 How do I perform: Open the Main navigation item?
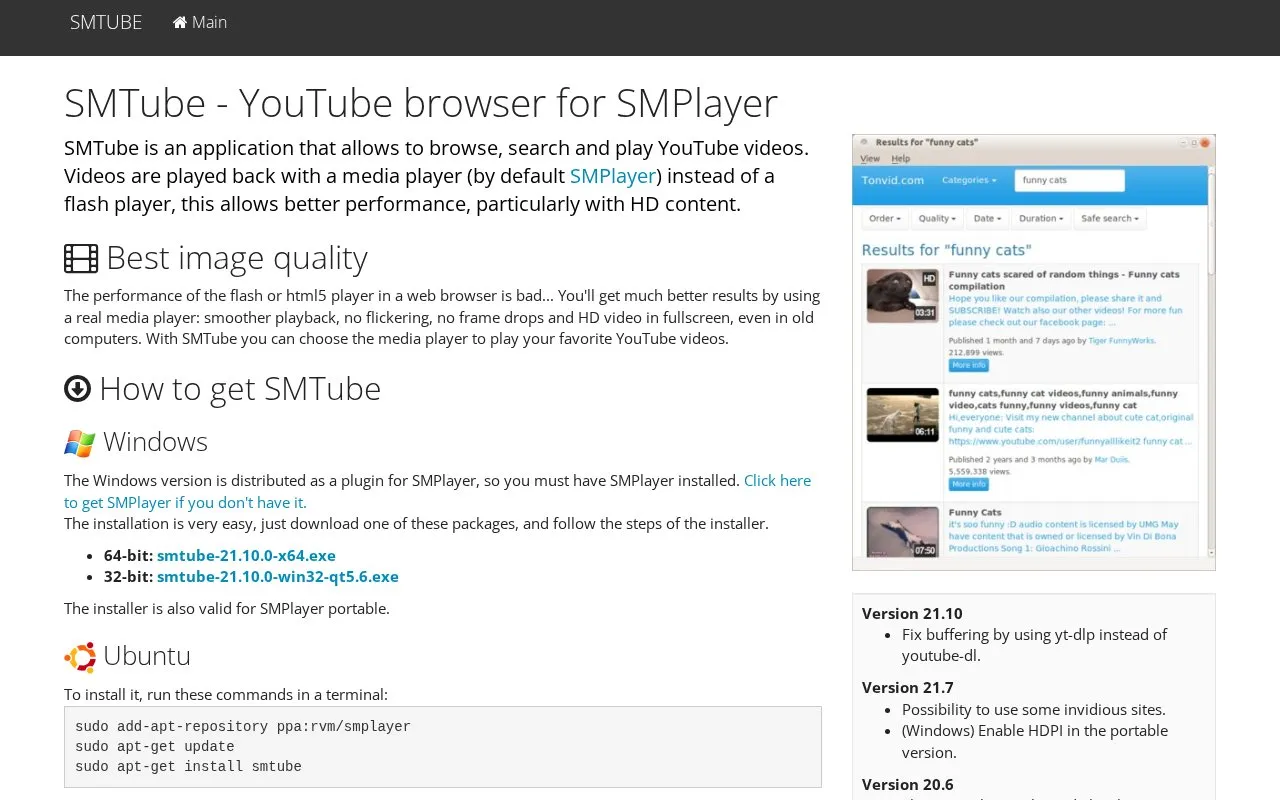coord(200,22)
